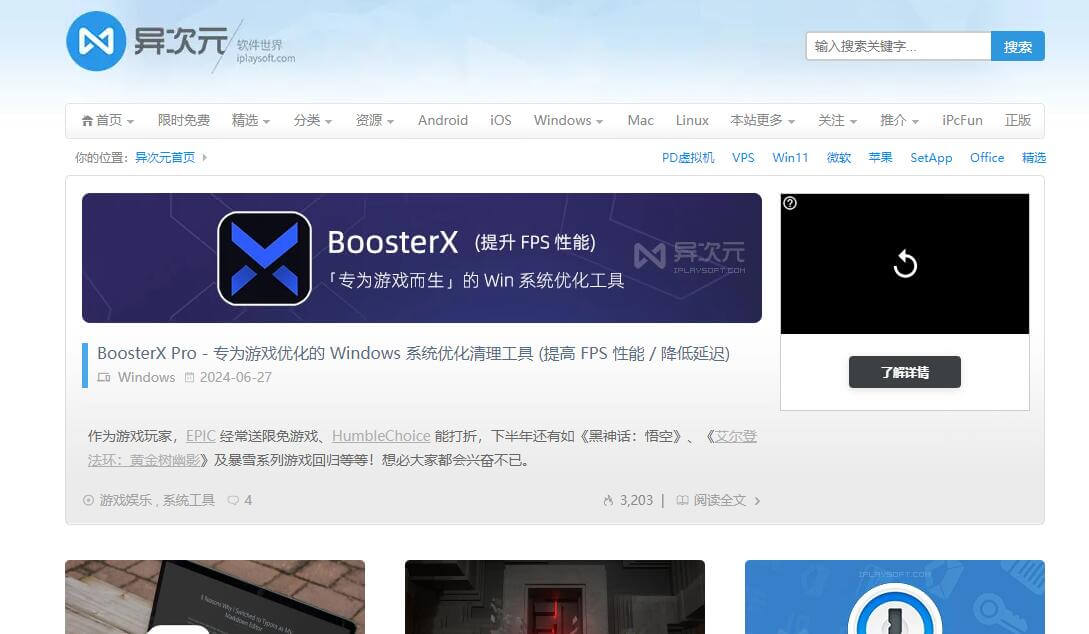
Task: Click the flame view count icon
Action: tap(608, 500)
